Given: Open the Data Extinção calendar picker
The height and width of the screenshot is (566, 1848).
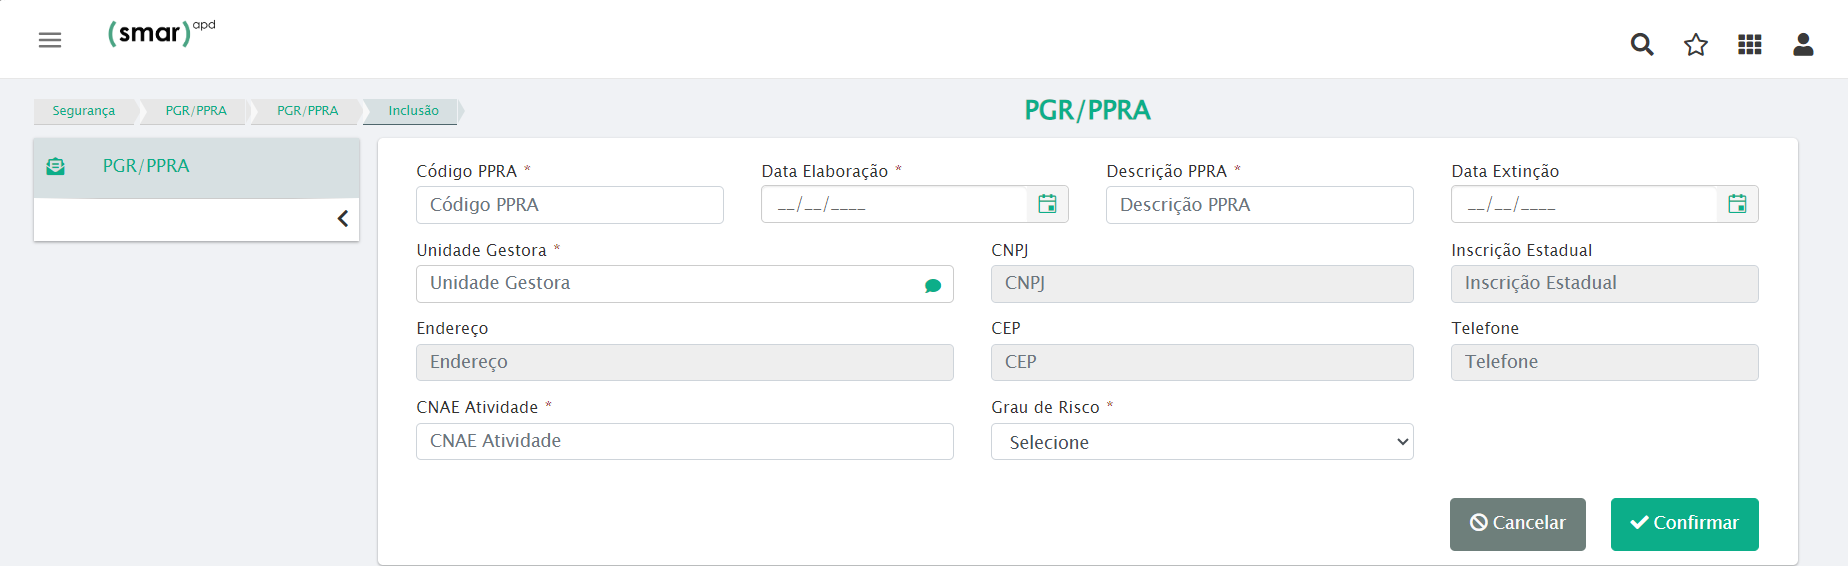Looking at the screenshot, I should tap(1737, 204).
